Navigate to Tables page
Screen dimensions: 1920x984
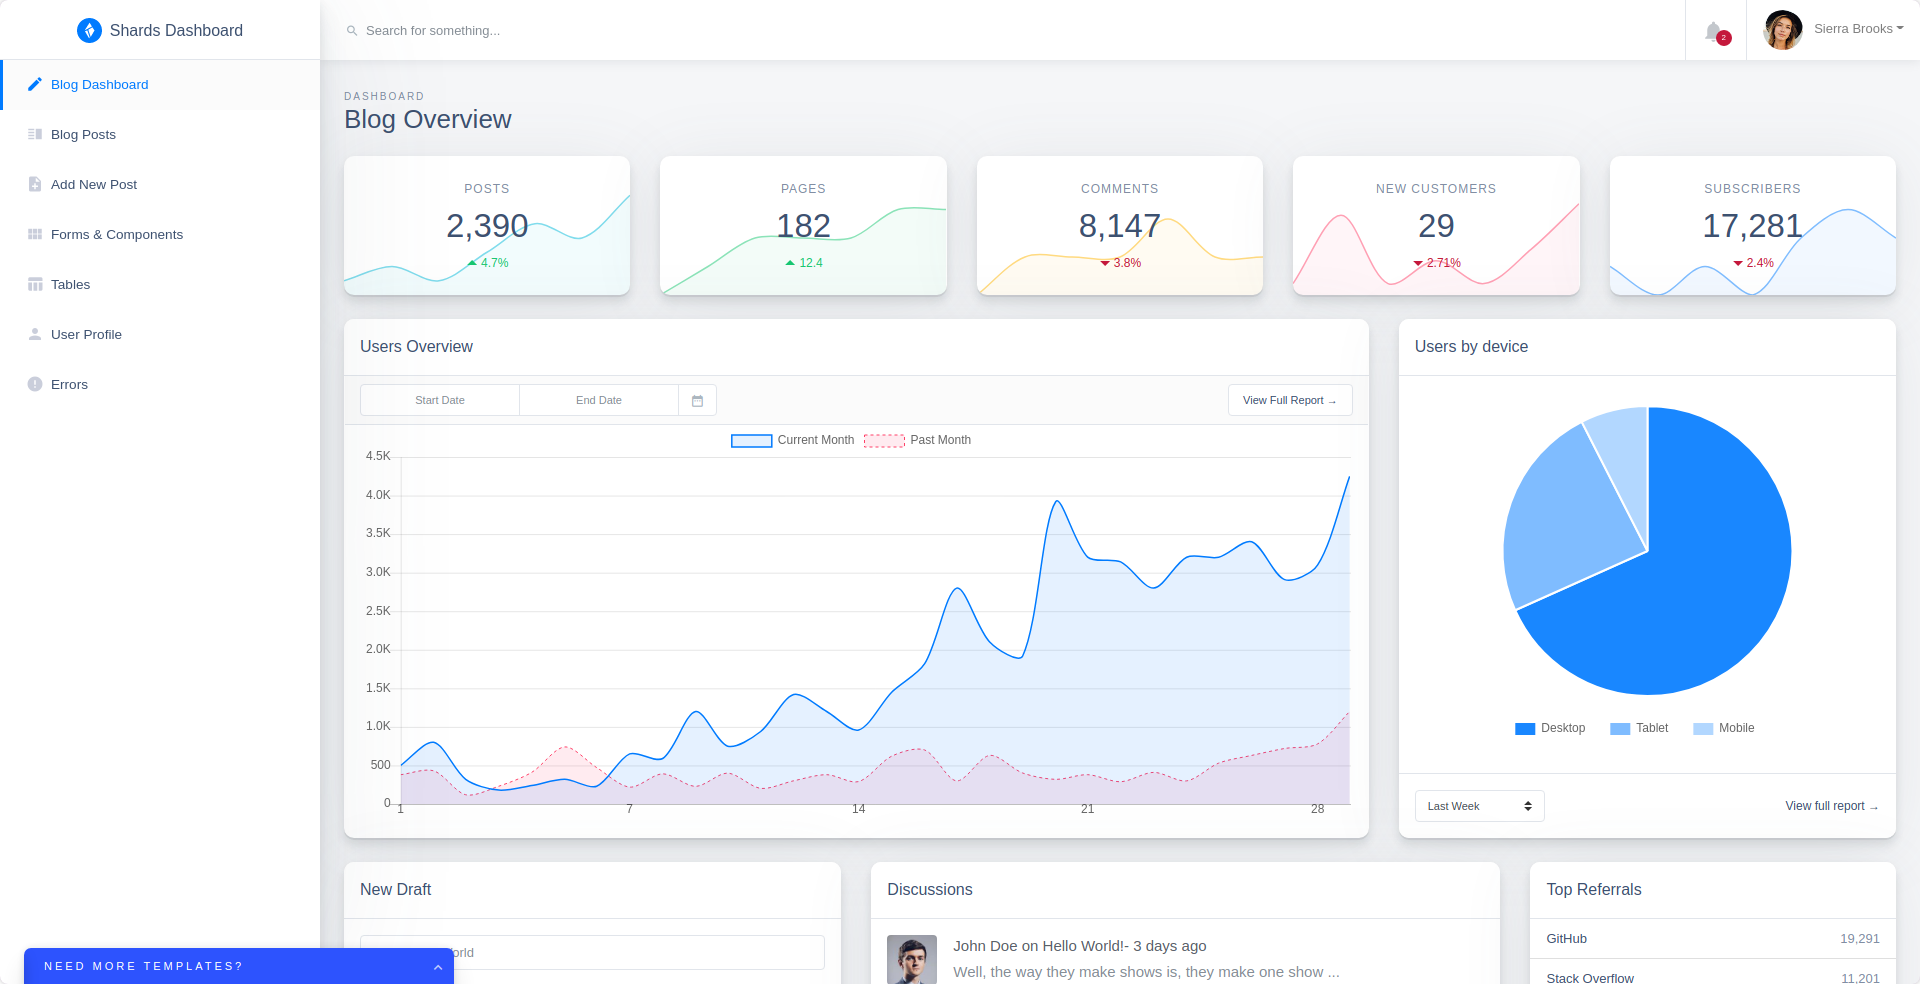160,284
